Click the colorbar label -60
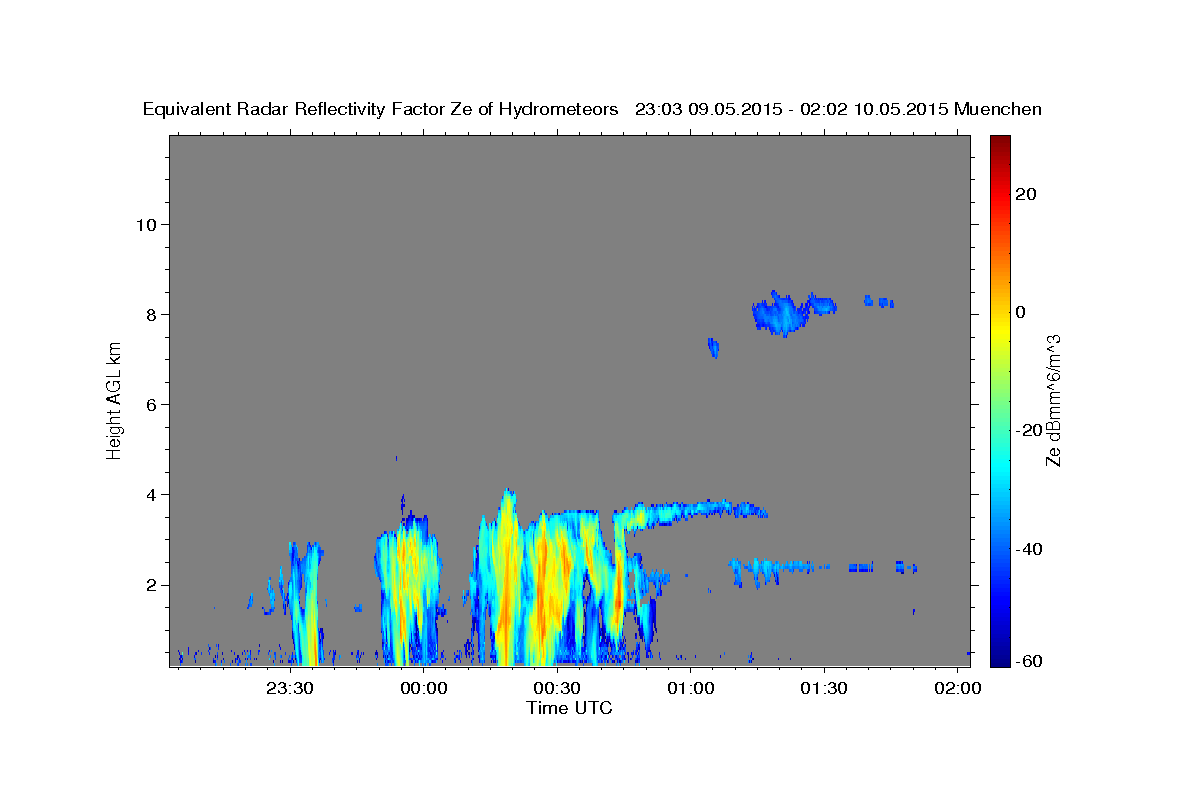The image size is (1200, 800). [x=1029, y=661]
